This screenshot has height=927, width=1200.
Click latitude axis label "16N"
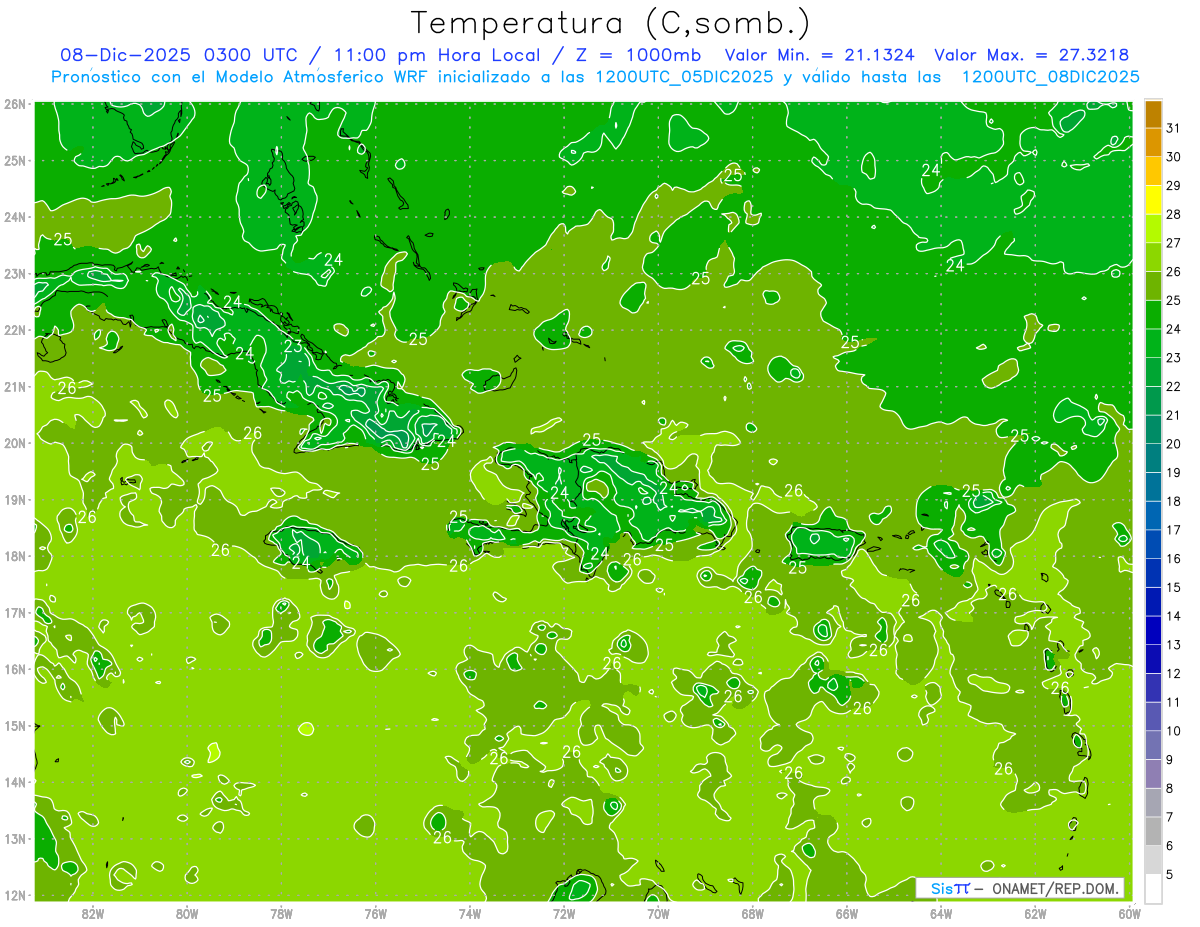(15, 669)
